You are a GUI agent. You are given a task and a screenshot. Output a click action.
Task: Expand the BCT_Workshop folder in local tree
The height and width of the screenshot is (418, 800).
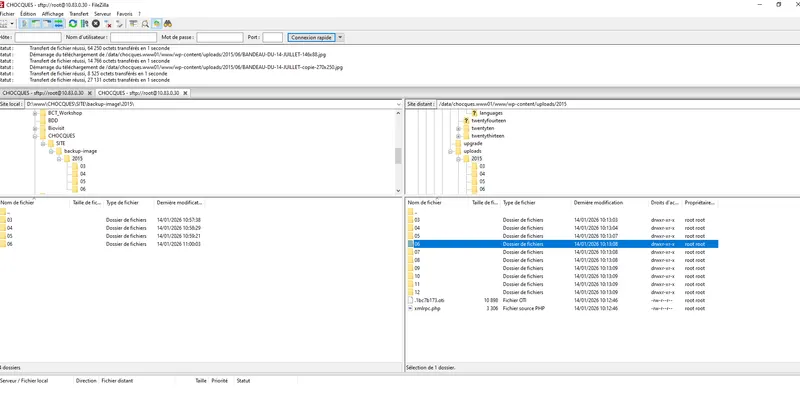35,113
